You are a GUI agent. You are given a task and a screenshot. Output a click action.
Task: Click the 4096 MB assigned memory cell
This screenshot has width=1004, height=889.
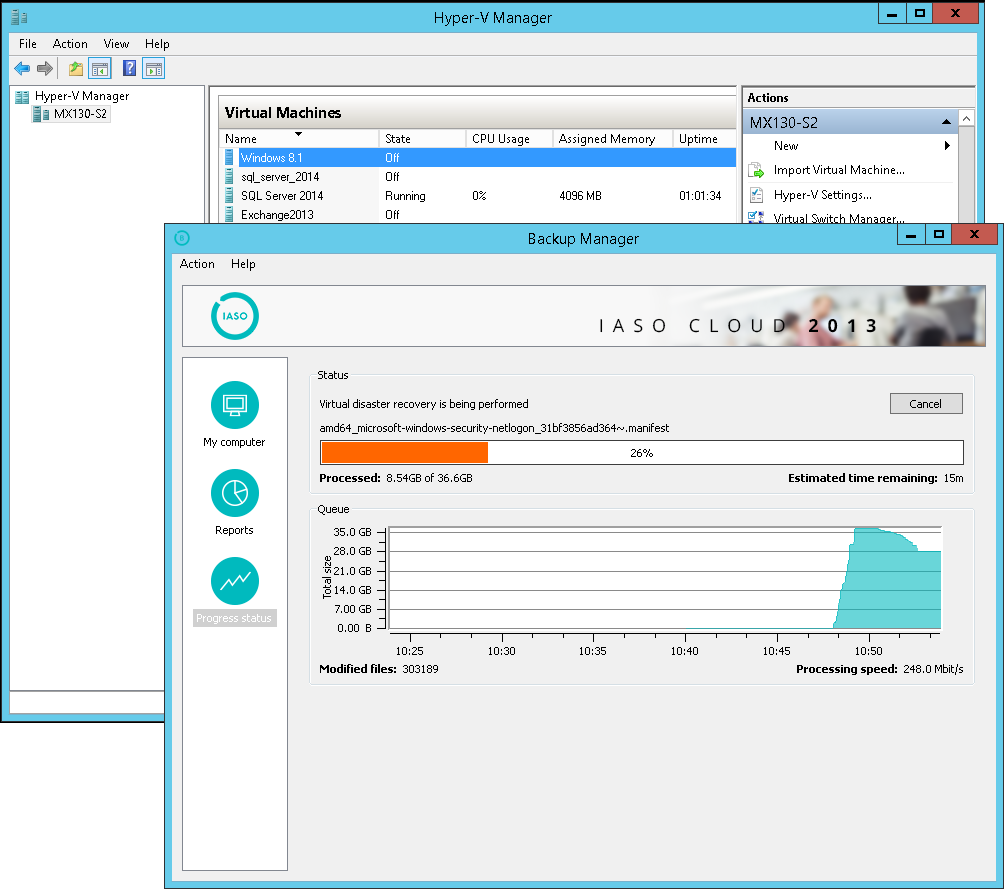(x=580, y=195)
